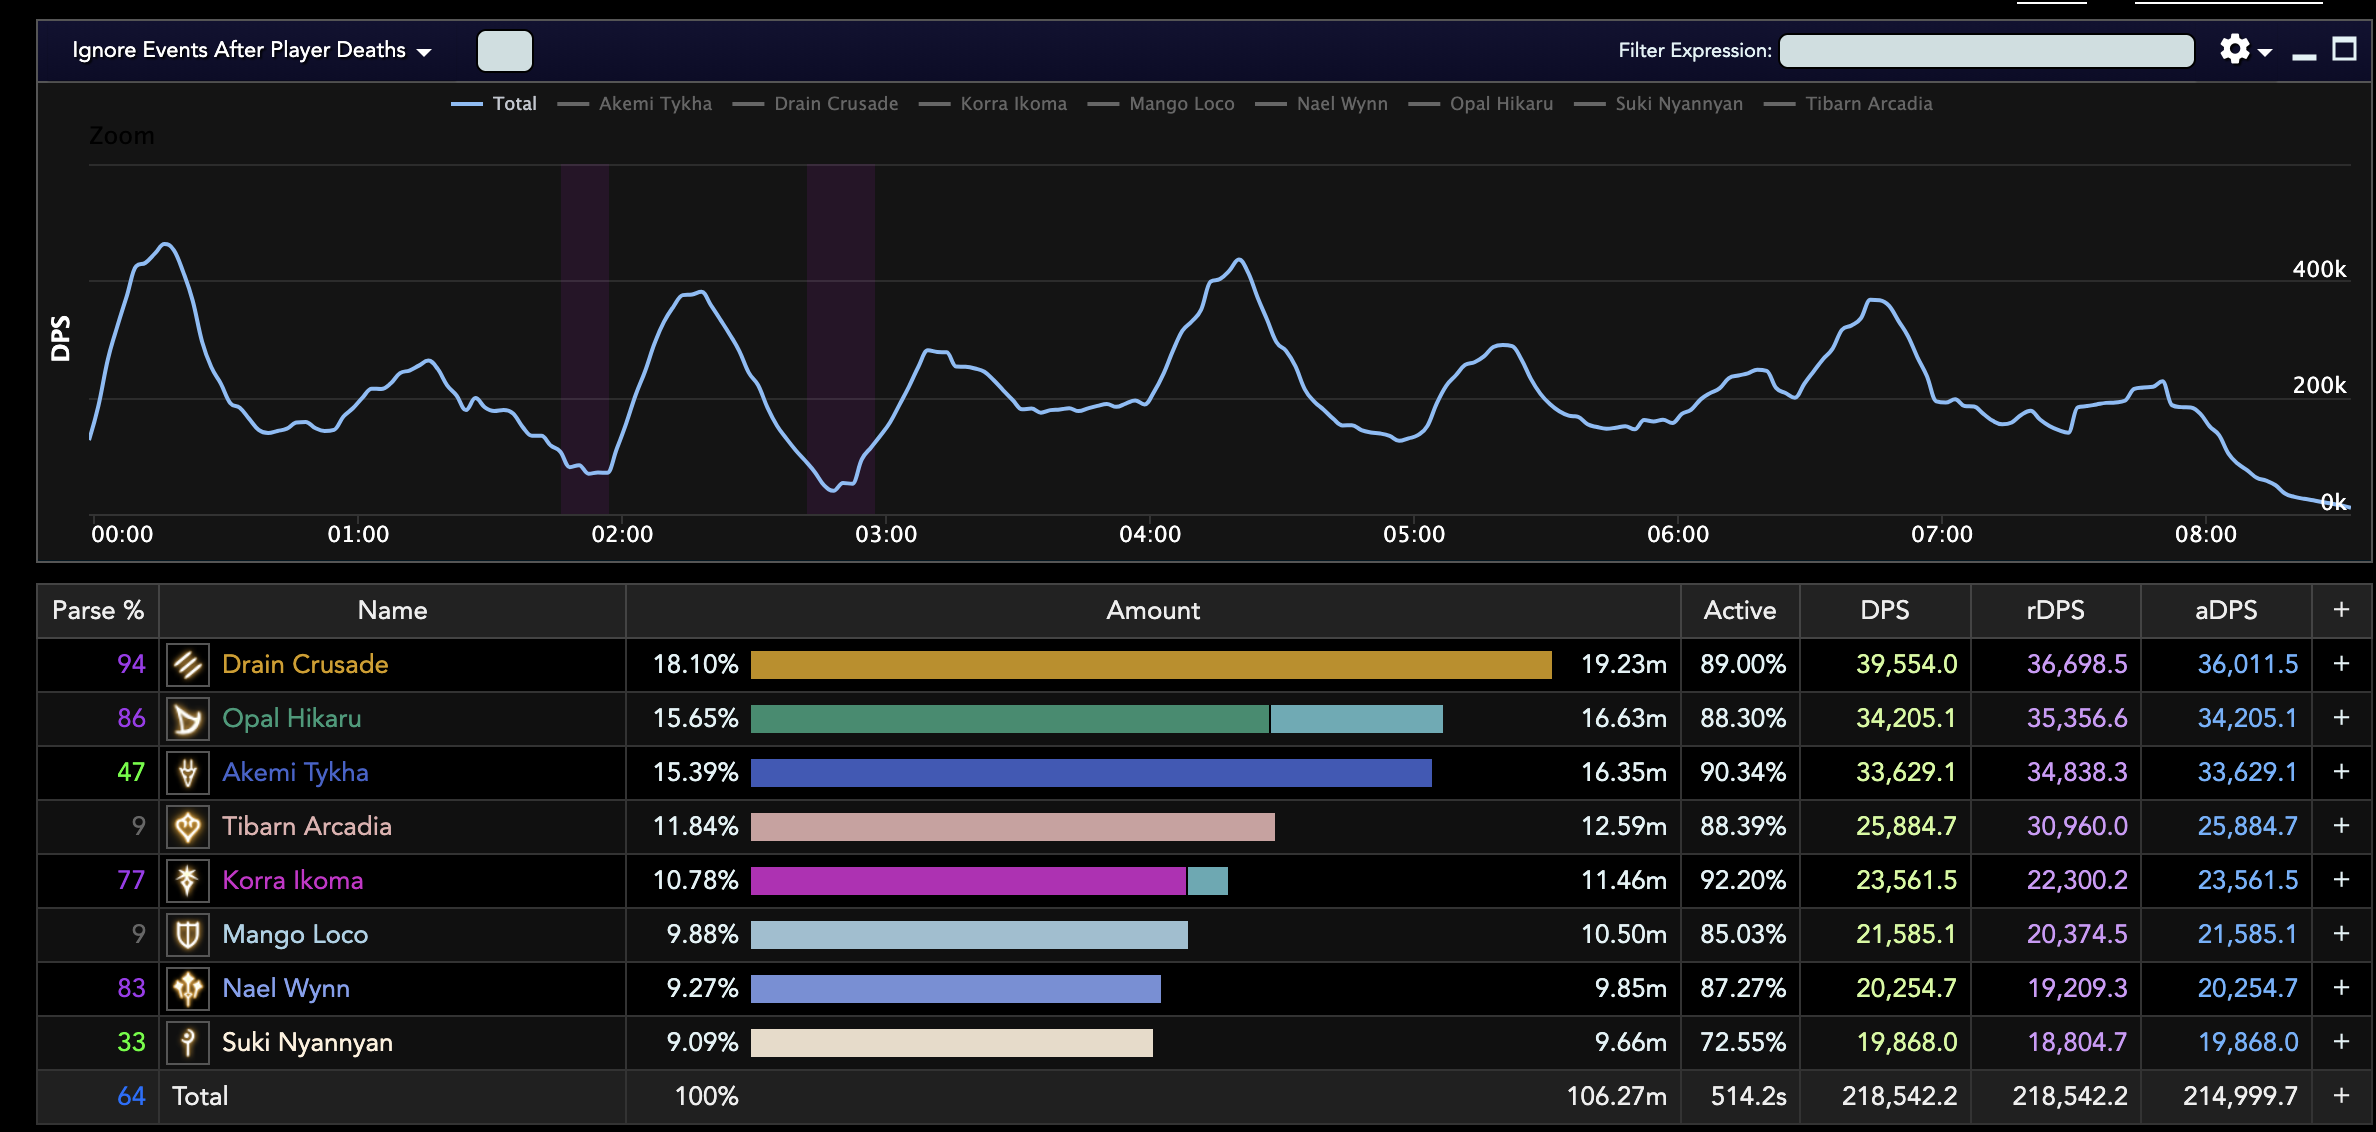Image resolution: width=2376 pixels, height=1132 pixels.
Task: Open Nael Wynn player name link
Action: (x=286, y=989)
